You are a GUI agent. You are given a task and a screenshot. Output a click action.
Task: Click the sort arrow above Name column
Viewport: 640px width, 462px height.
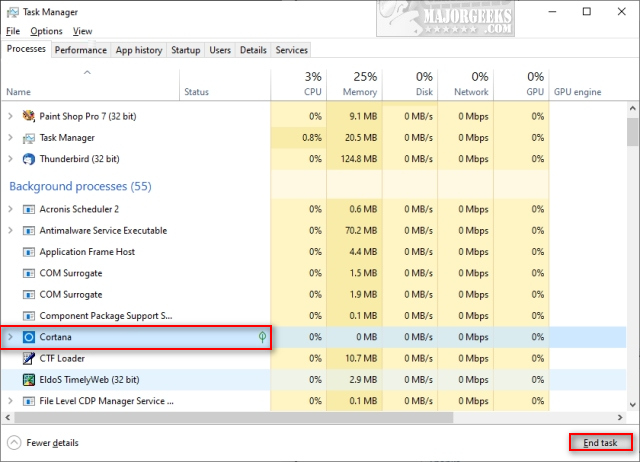point(87,73)
